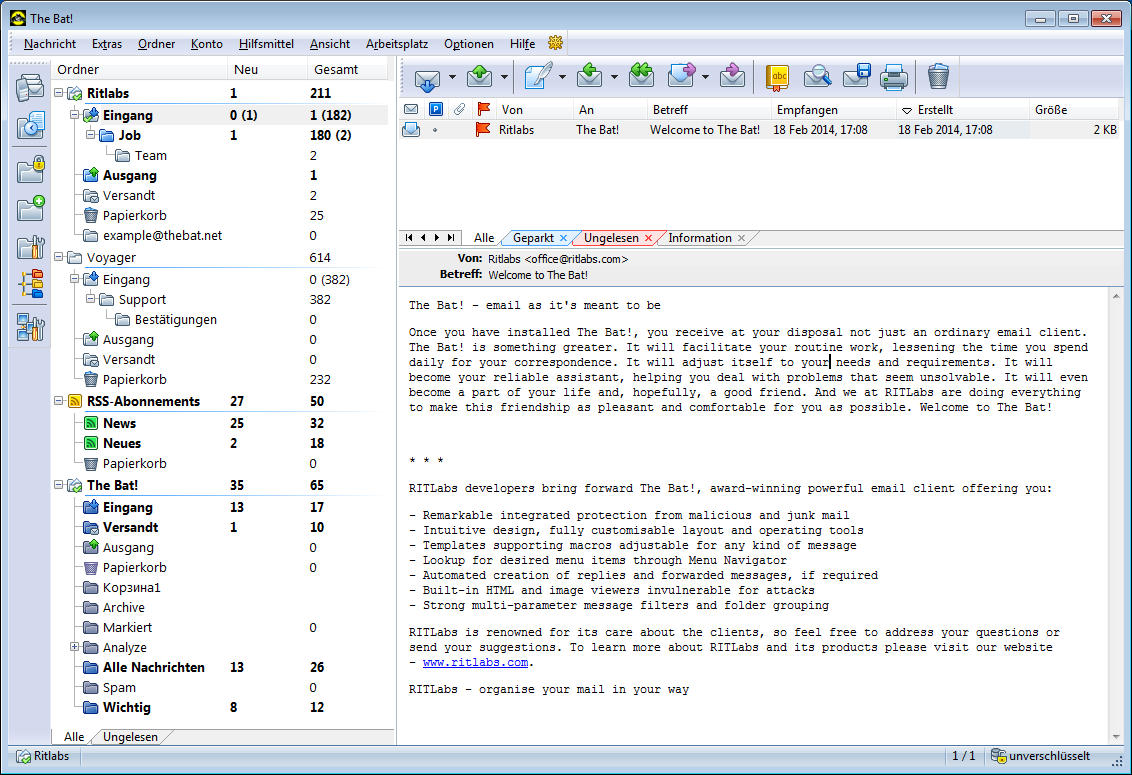Click the printer icon to print message
The height and width of the screenshot is (775, 1132).
(893, 77)
